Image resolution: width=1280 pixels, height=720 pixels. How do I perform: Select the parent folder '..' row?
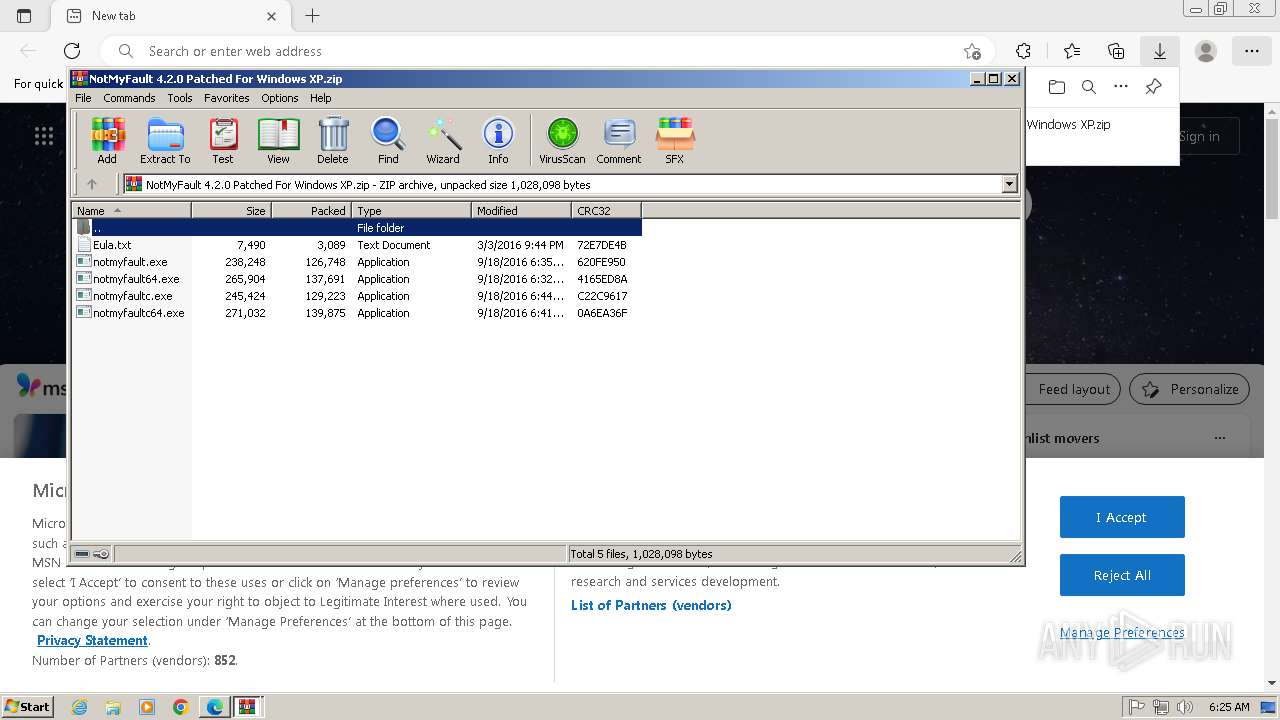click(x=357, y=228)
